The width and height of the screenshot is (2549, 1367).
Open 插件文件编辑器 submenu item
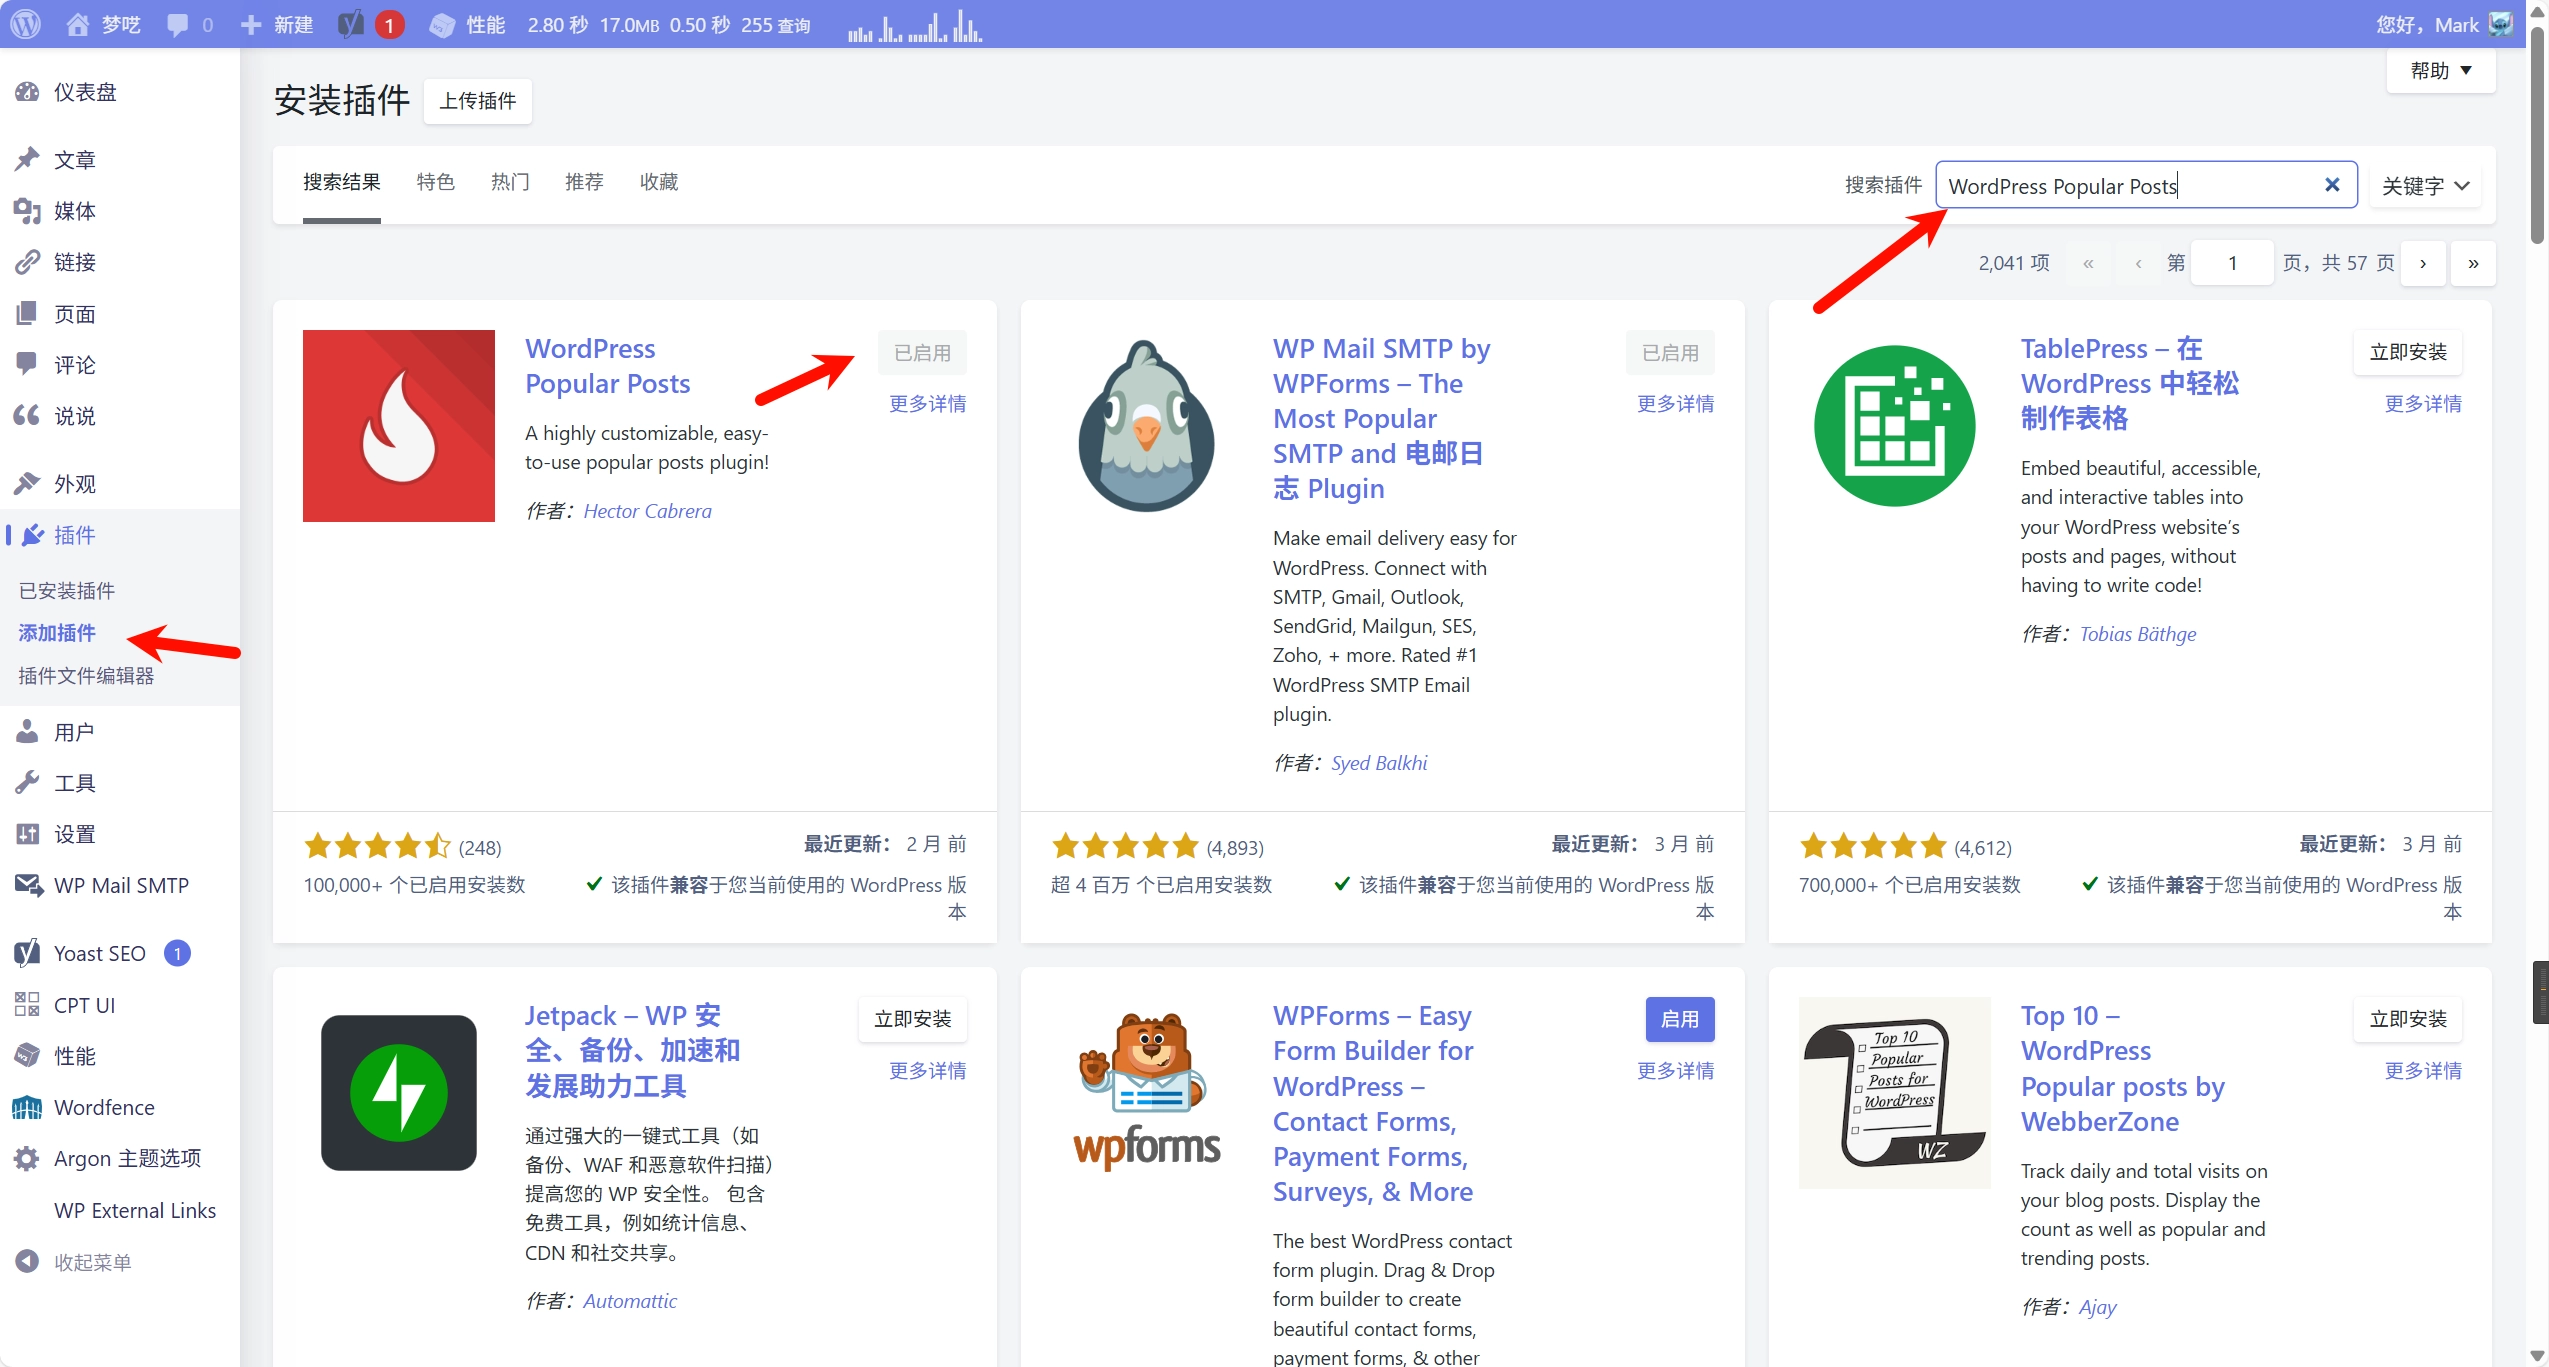click(86, 675)
